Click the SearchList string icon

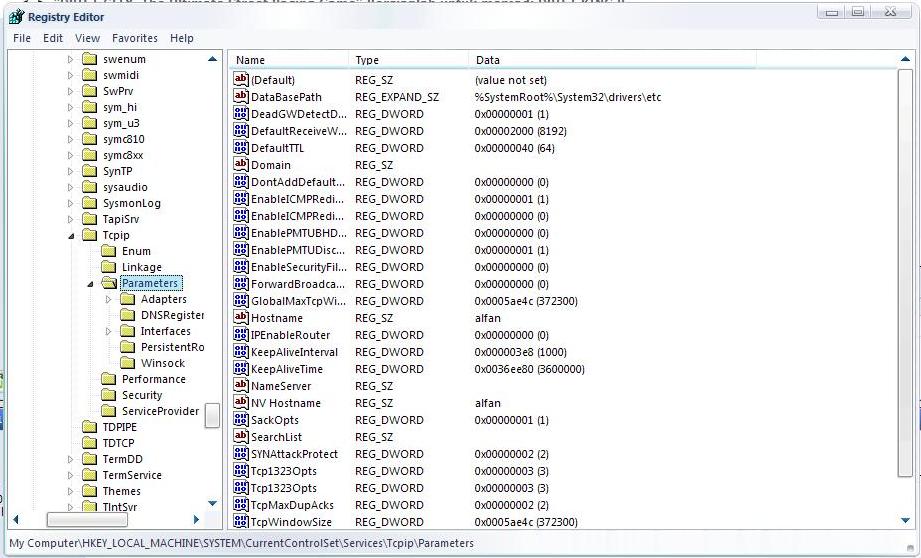pyautogui.click(x=241, y=436)
